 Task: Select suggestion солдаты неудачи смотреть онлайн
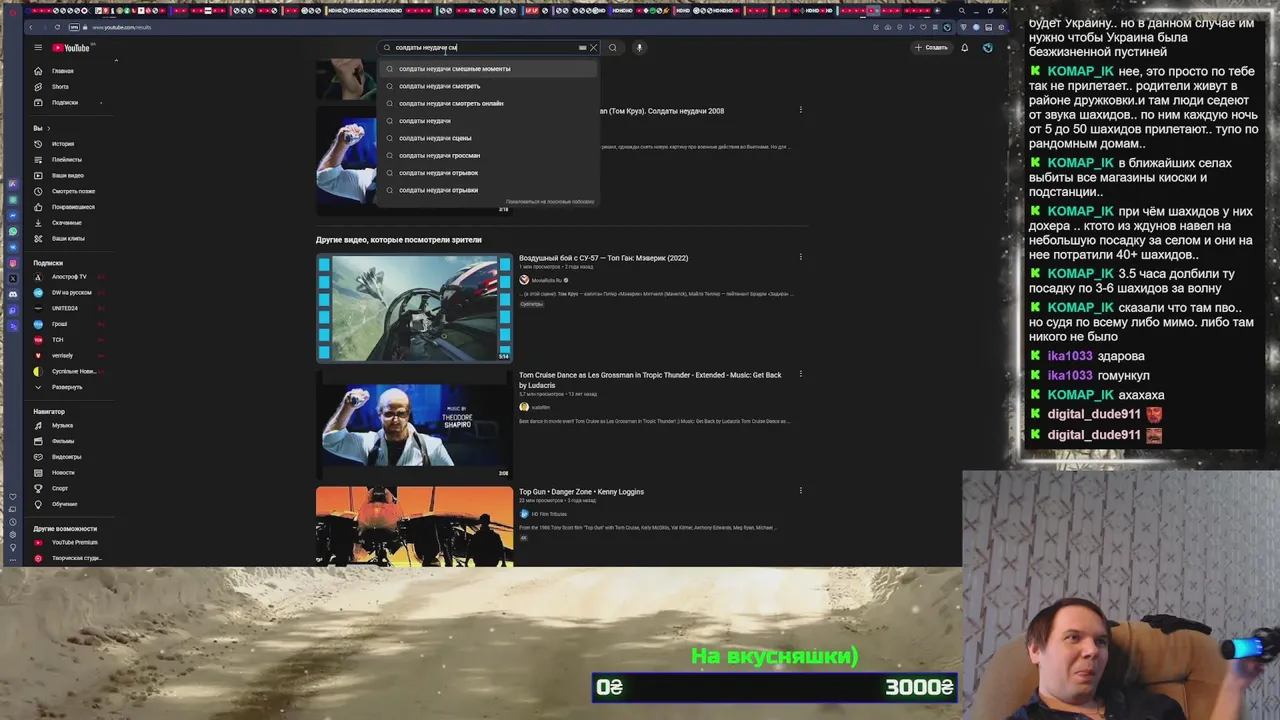click(x=489, y=103)
